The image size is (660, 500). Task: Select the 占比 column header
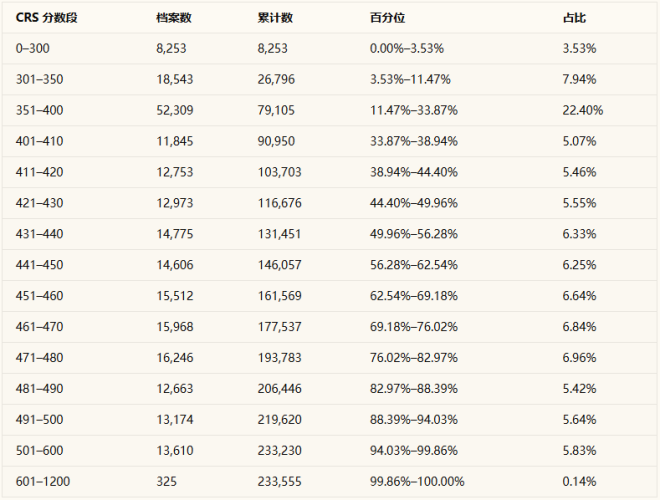pyautogui.click(x=574, y=17)
